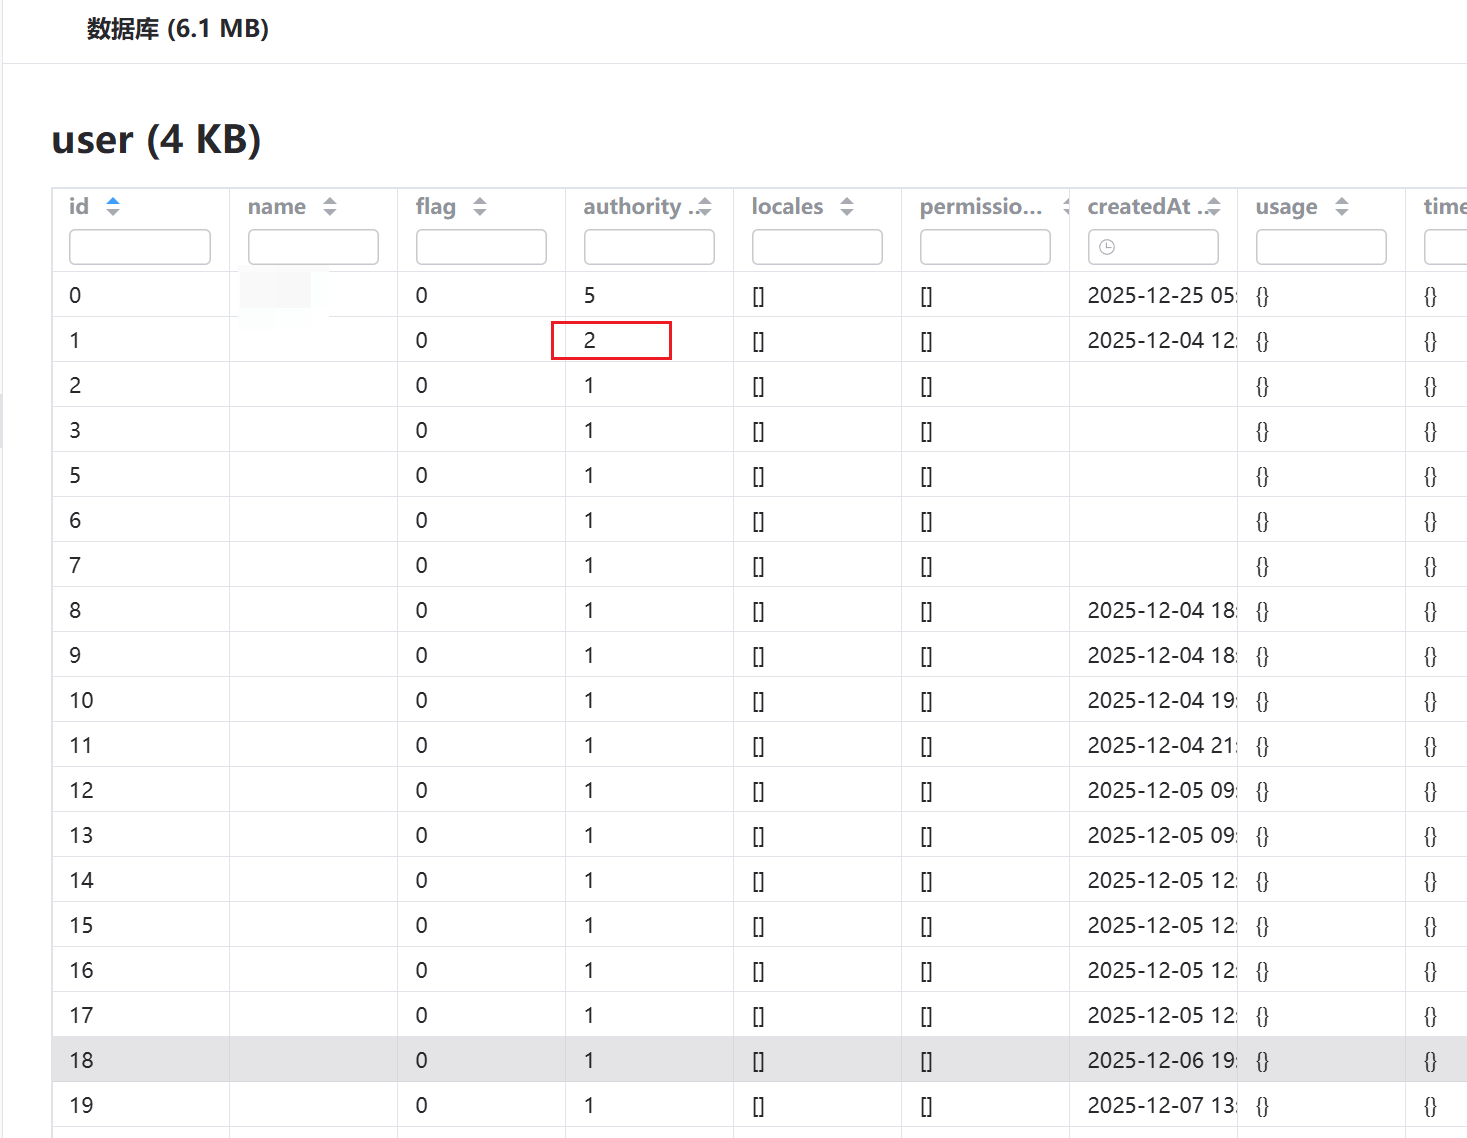
Task: Click clock icon in createdAt filter
Action: 1107,247
